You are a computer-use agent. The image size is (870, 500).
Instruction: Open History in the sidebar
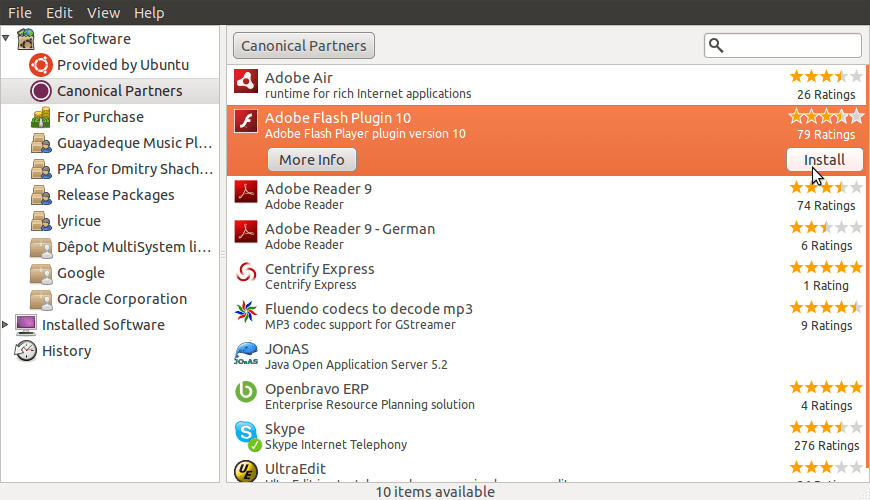click(66, 351)
